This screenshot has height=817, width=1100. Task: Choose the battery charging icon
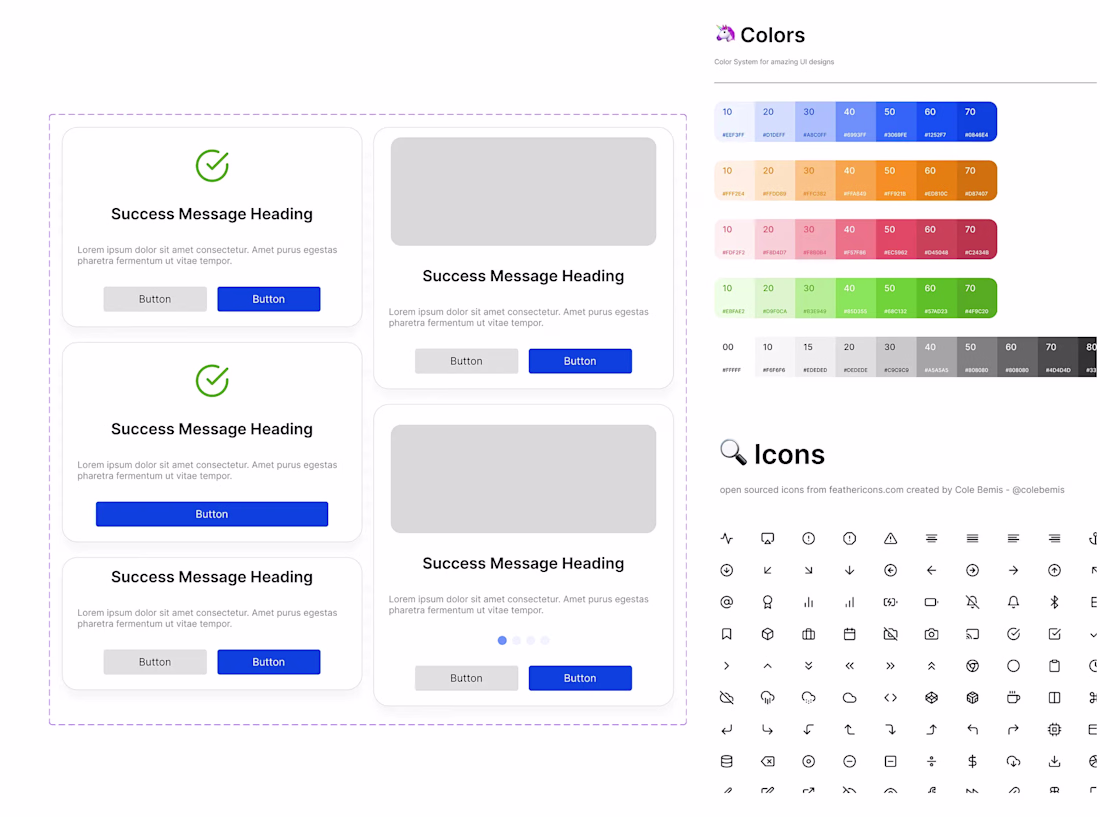pos(890,602)
